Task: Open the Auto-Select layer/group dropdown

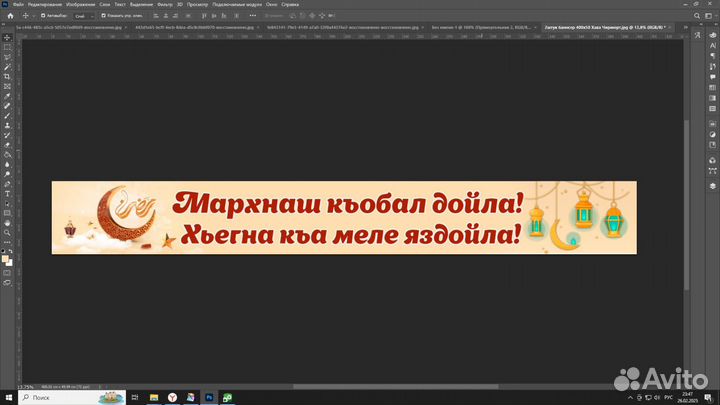Action: [x=84, y=16]
